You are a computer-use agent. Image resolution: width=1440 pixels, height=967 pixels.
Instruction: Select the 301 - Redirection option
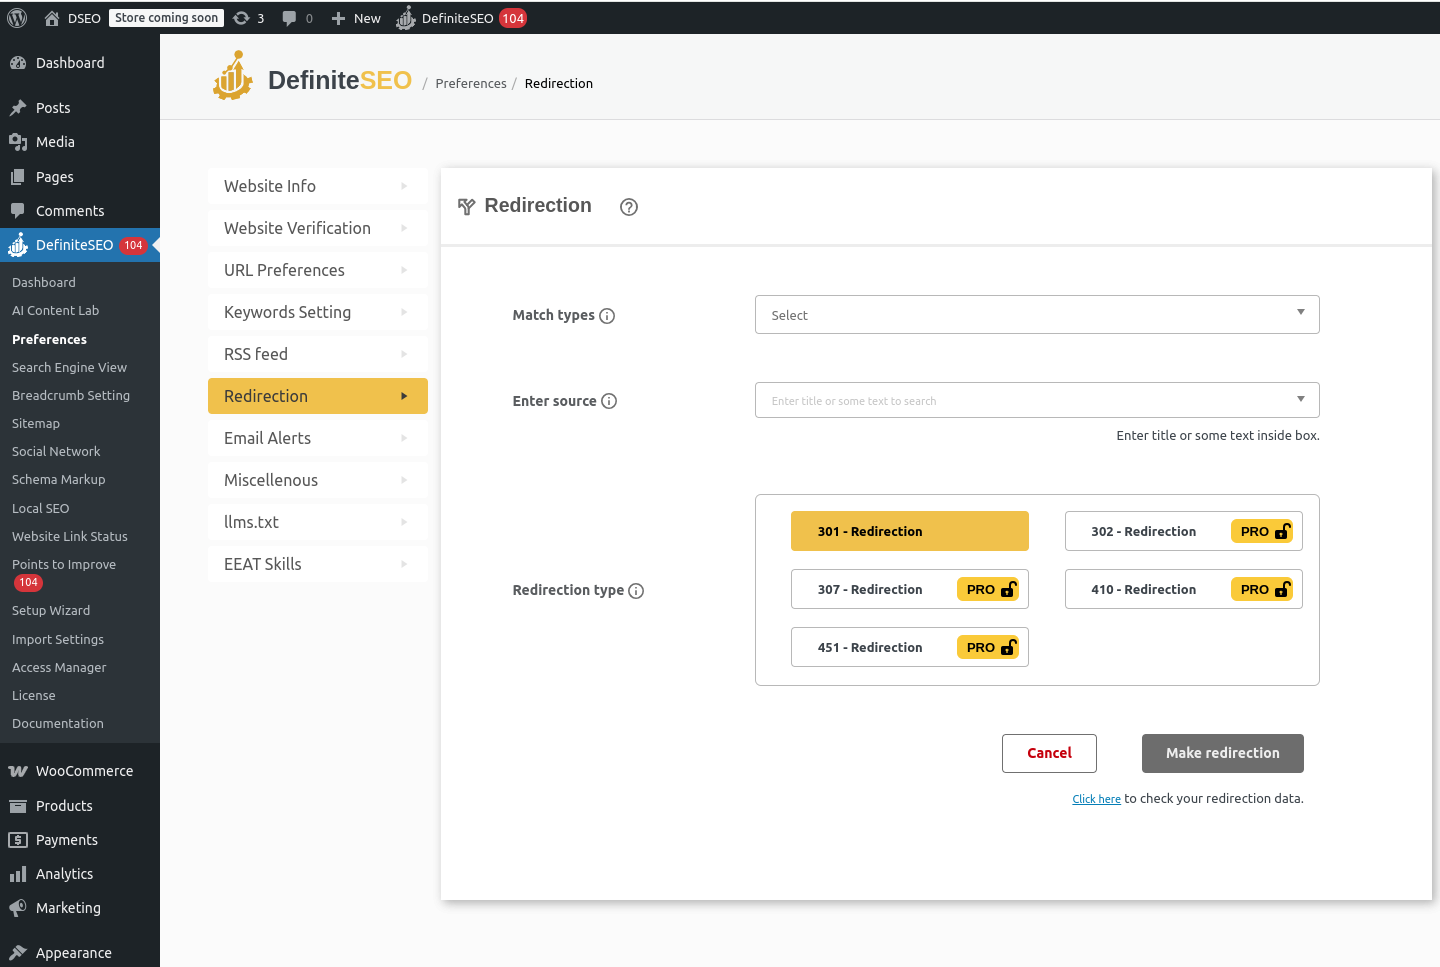click(x=909, y=531)
